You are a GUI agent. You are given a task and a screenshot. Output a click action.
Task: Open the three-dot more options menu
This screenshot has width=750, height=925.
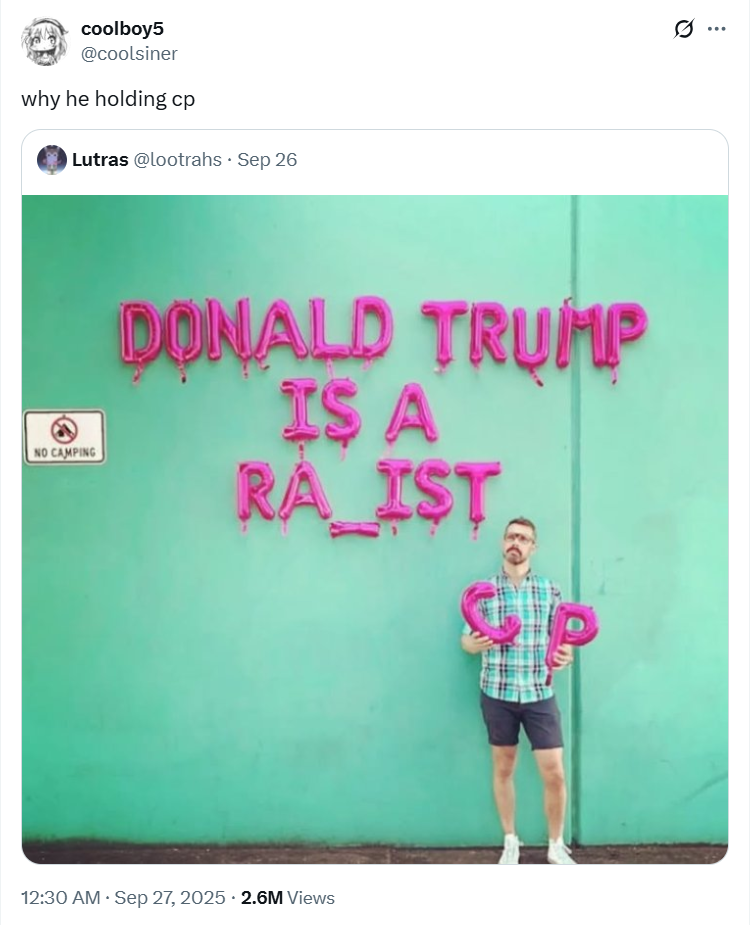tap(716, 29)
